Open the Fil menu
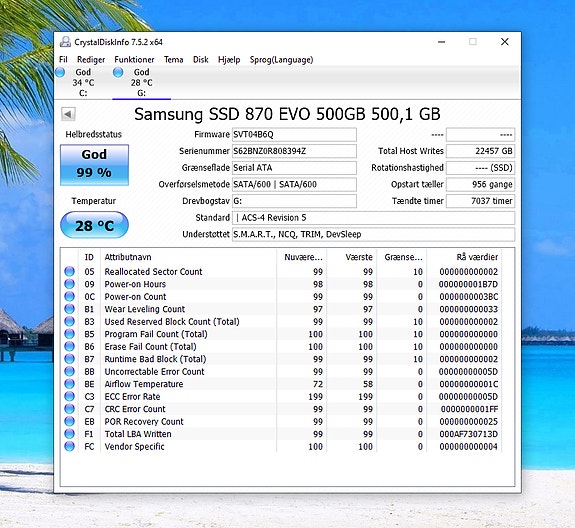The image size is (575, 528). click(x=63, y=59)
